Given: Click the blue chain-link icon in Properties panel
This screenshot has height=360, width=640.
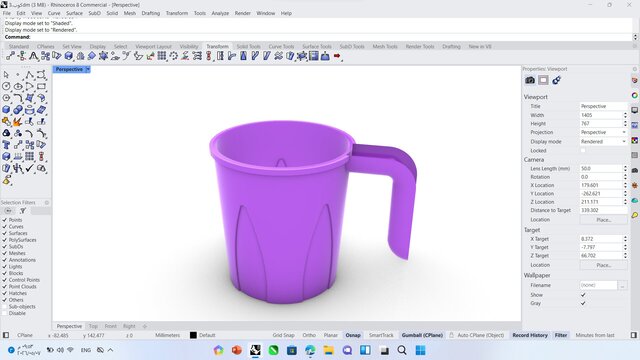Looking at the screenshot, I should (556, 80).
